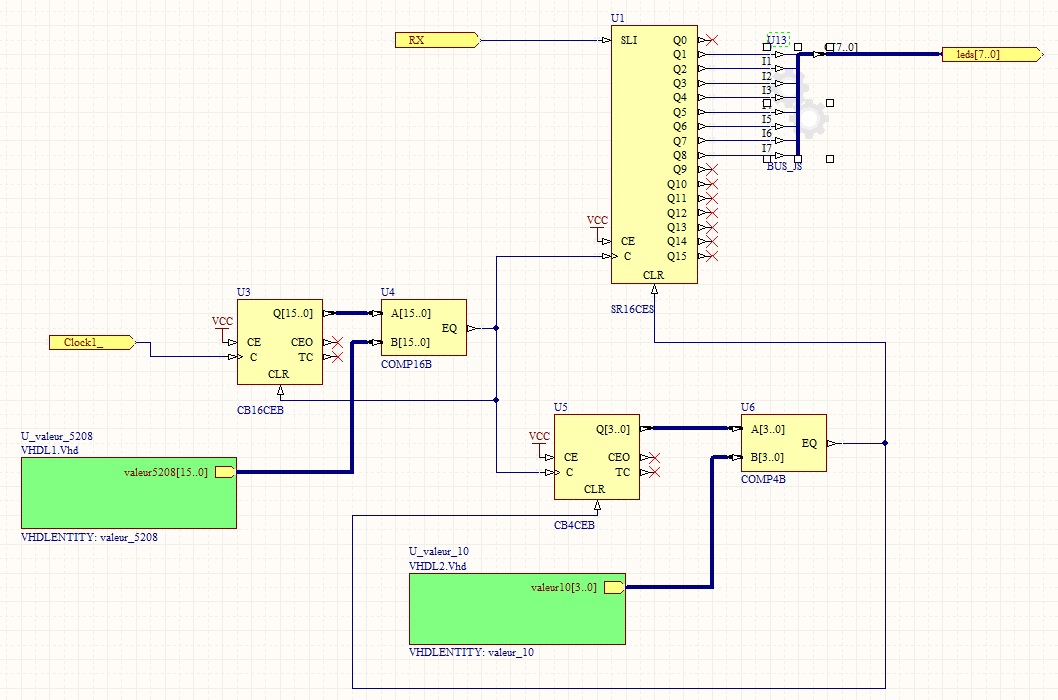The image size is (1058, 700).
Task: Select the no-connect marker on U3 CEO
Action: click(x=335, y=342)
